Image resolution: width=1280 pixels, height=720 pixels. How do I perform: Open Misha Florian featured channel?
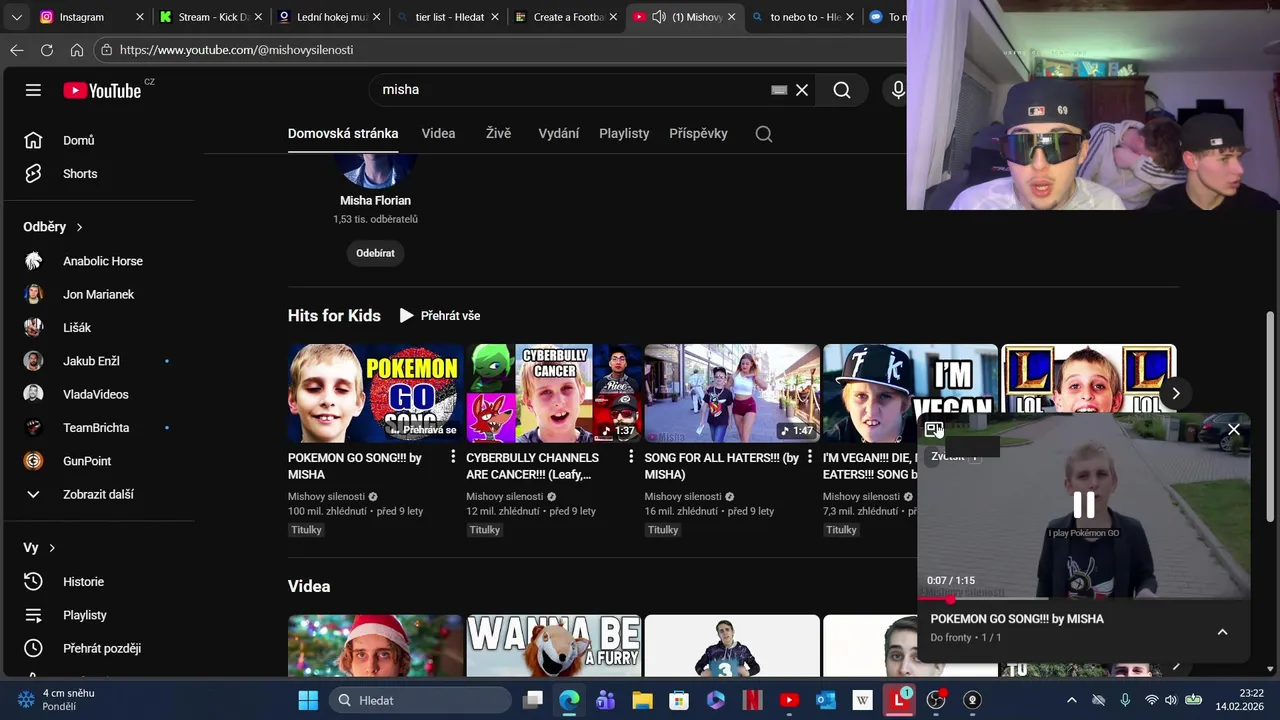click(375, 200)
